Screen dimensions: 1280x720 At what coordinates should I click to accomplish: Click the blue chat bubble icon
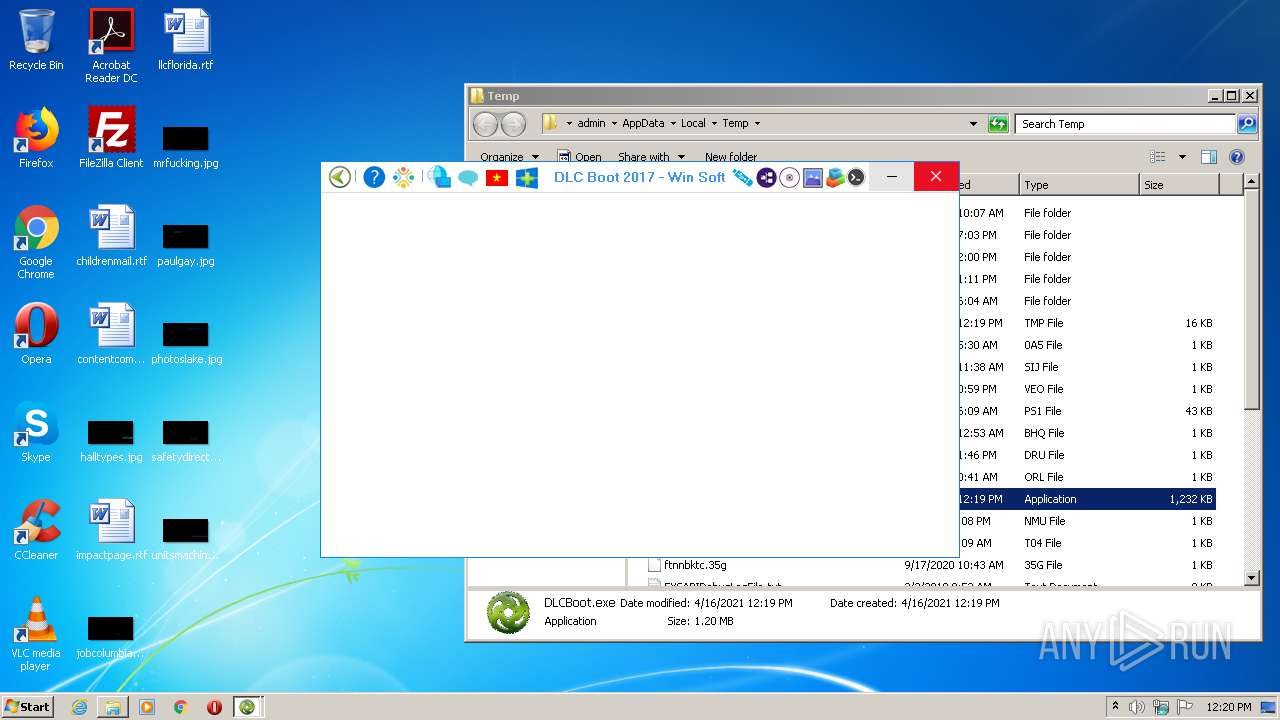468,178
